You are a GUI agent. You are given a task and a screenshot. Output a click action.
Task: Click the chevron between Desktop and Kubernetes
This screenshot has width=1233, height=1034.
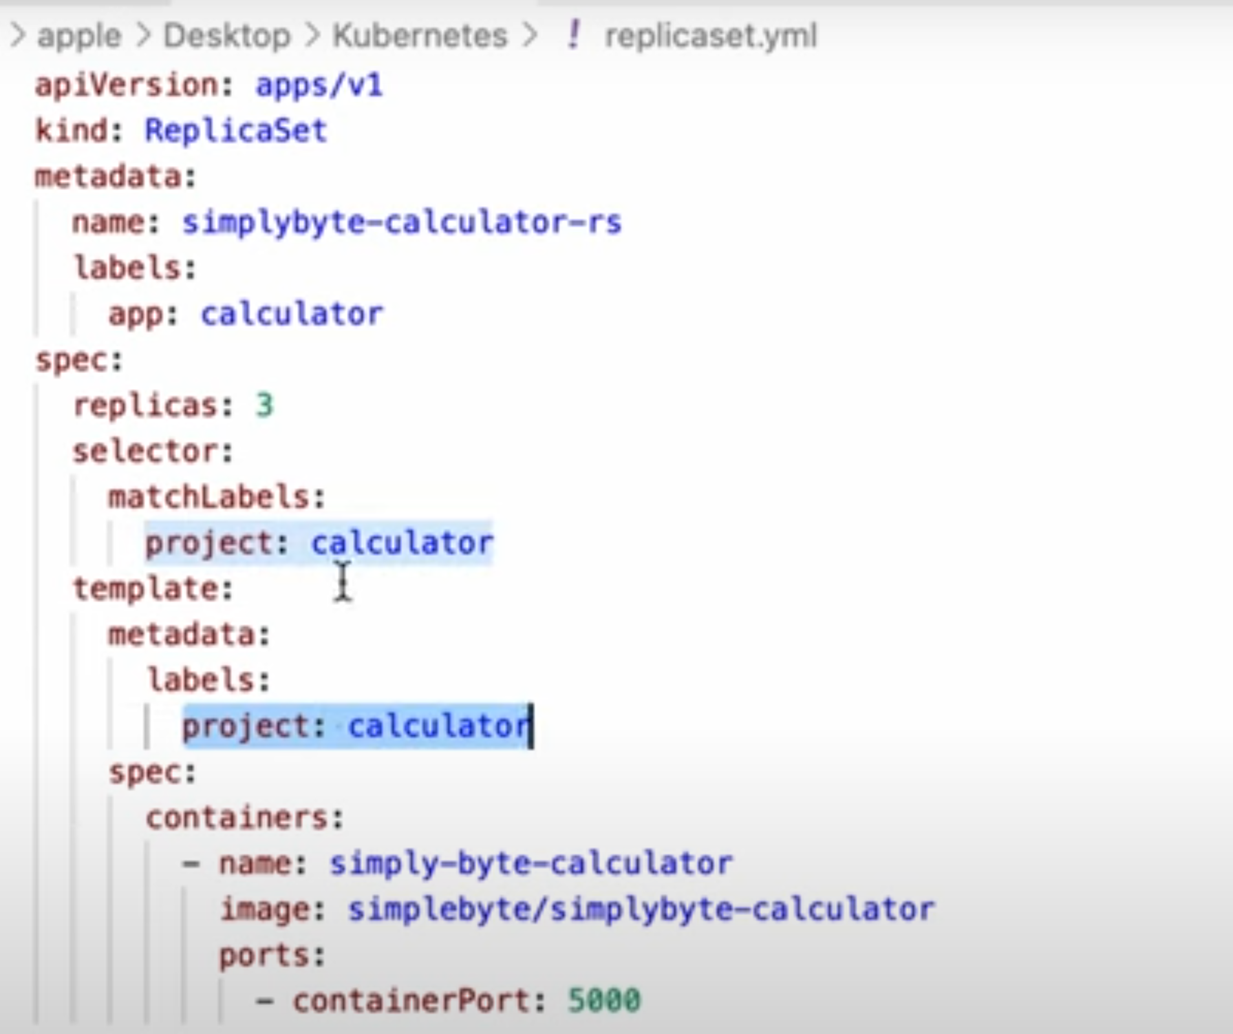pyautogui.click(x=312, y=36)
